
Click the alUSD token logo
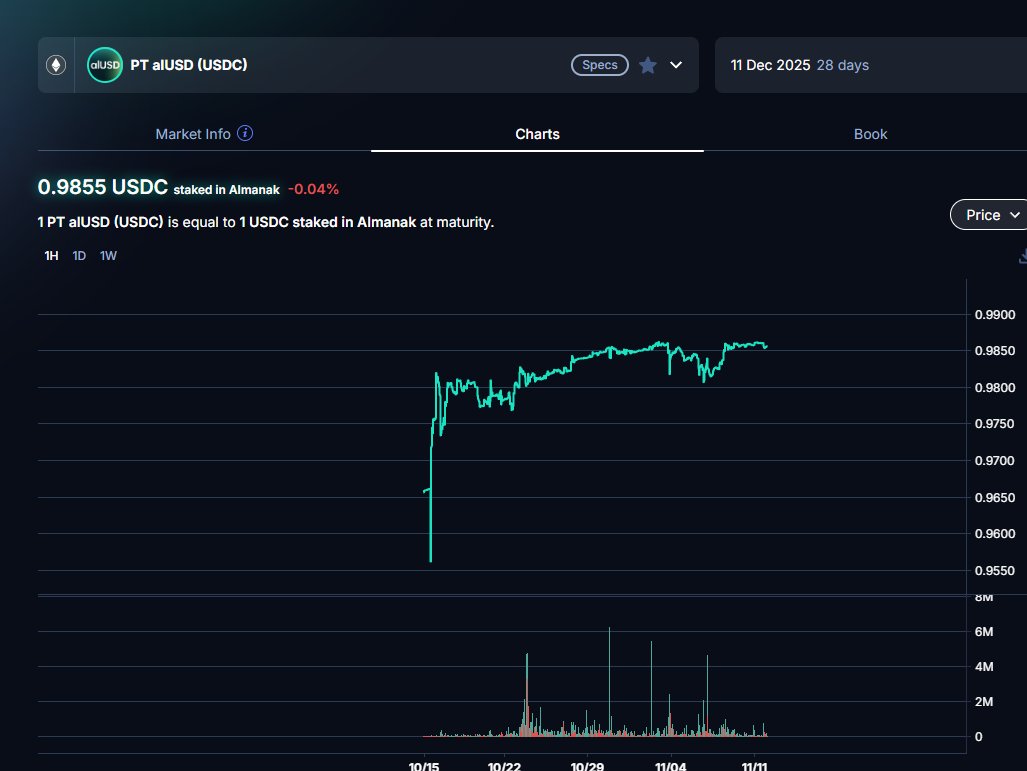coord(105,65)
